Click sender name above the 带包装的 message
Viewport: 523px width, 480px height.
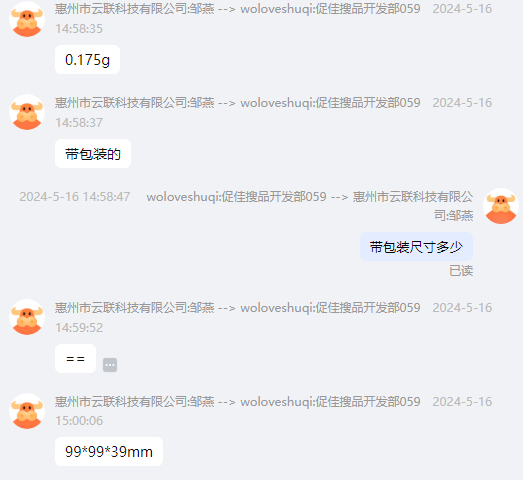[x=237, y=103]
